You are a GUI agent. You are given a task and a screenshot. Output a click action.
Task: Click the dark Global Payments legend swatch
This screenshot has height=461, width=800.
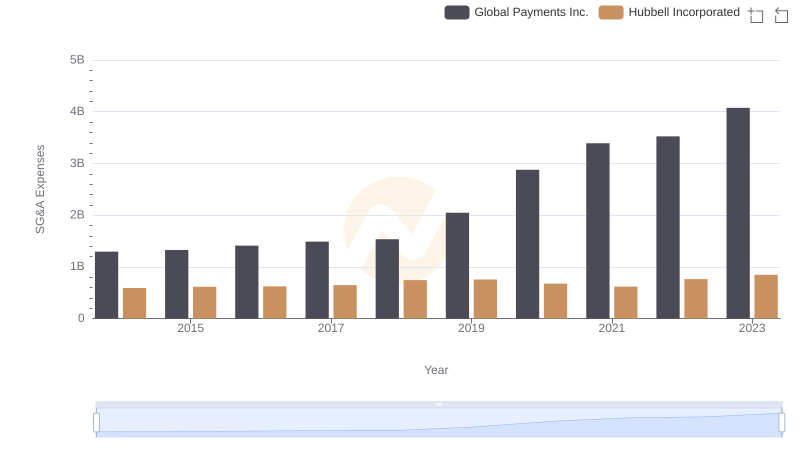coord(457,12)
